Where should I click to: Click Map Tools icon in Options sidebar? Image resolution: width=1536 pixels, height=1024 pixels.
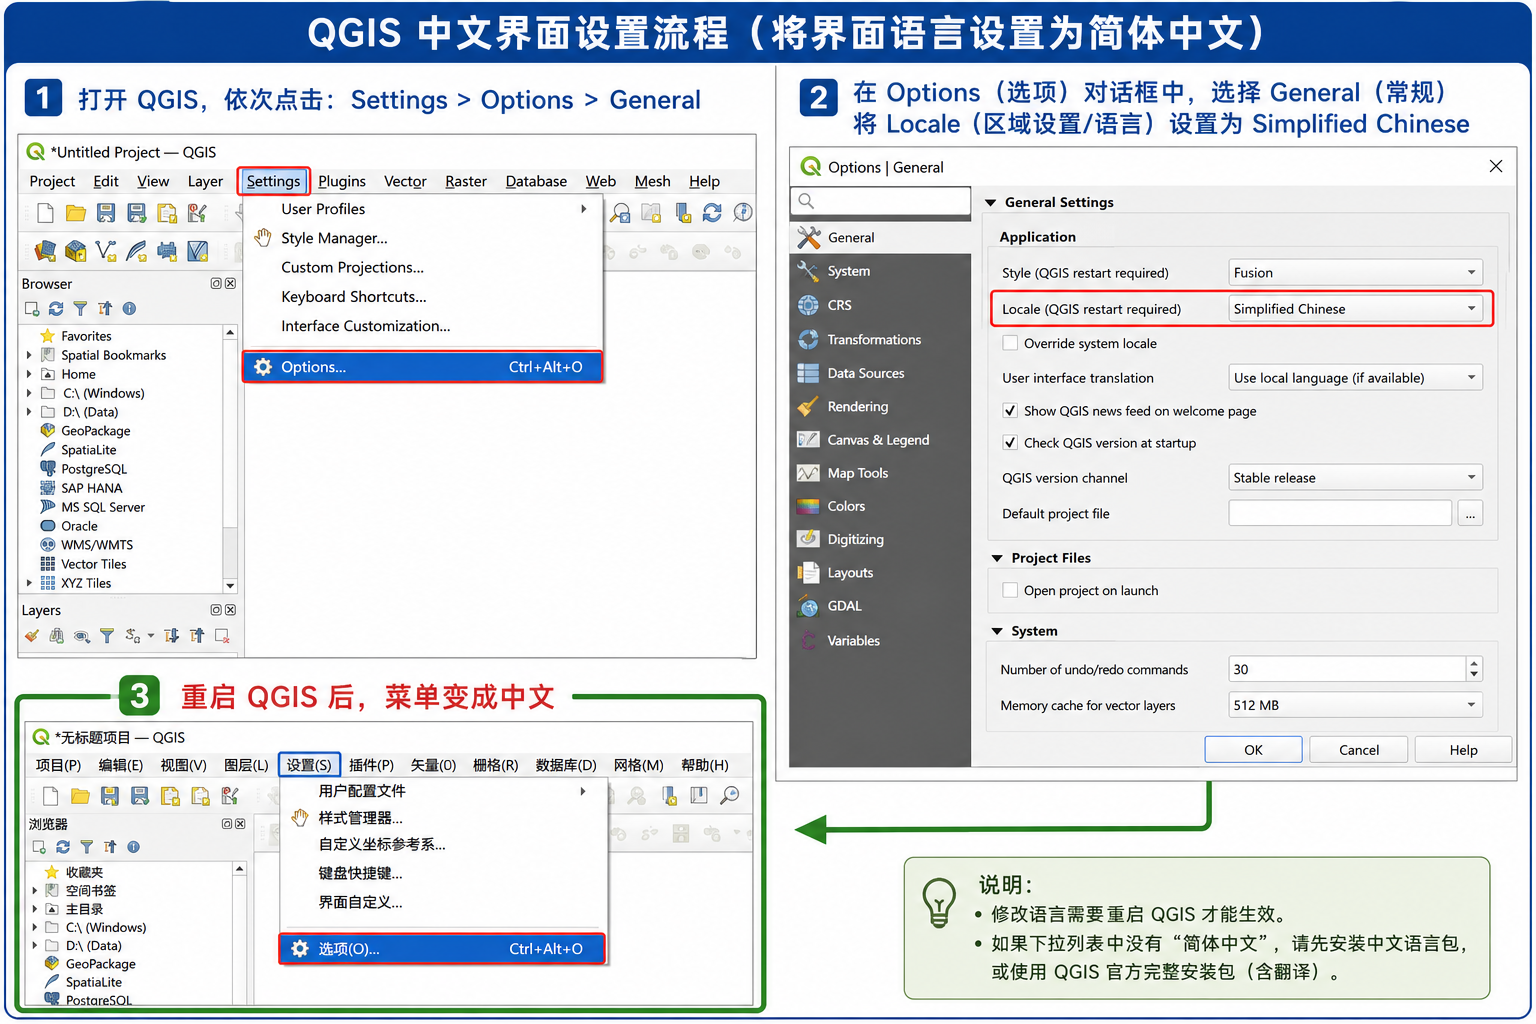tap(808, 473)
